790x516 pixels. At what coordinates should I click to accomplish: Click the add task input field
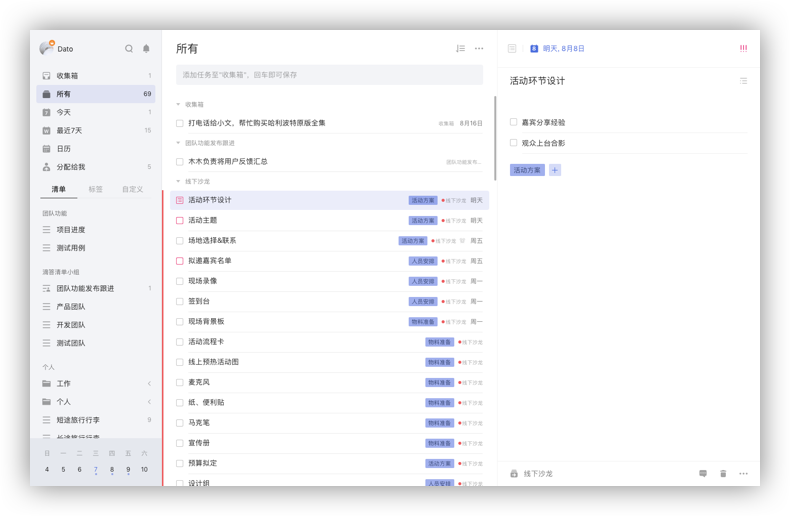point(330,75)
